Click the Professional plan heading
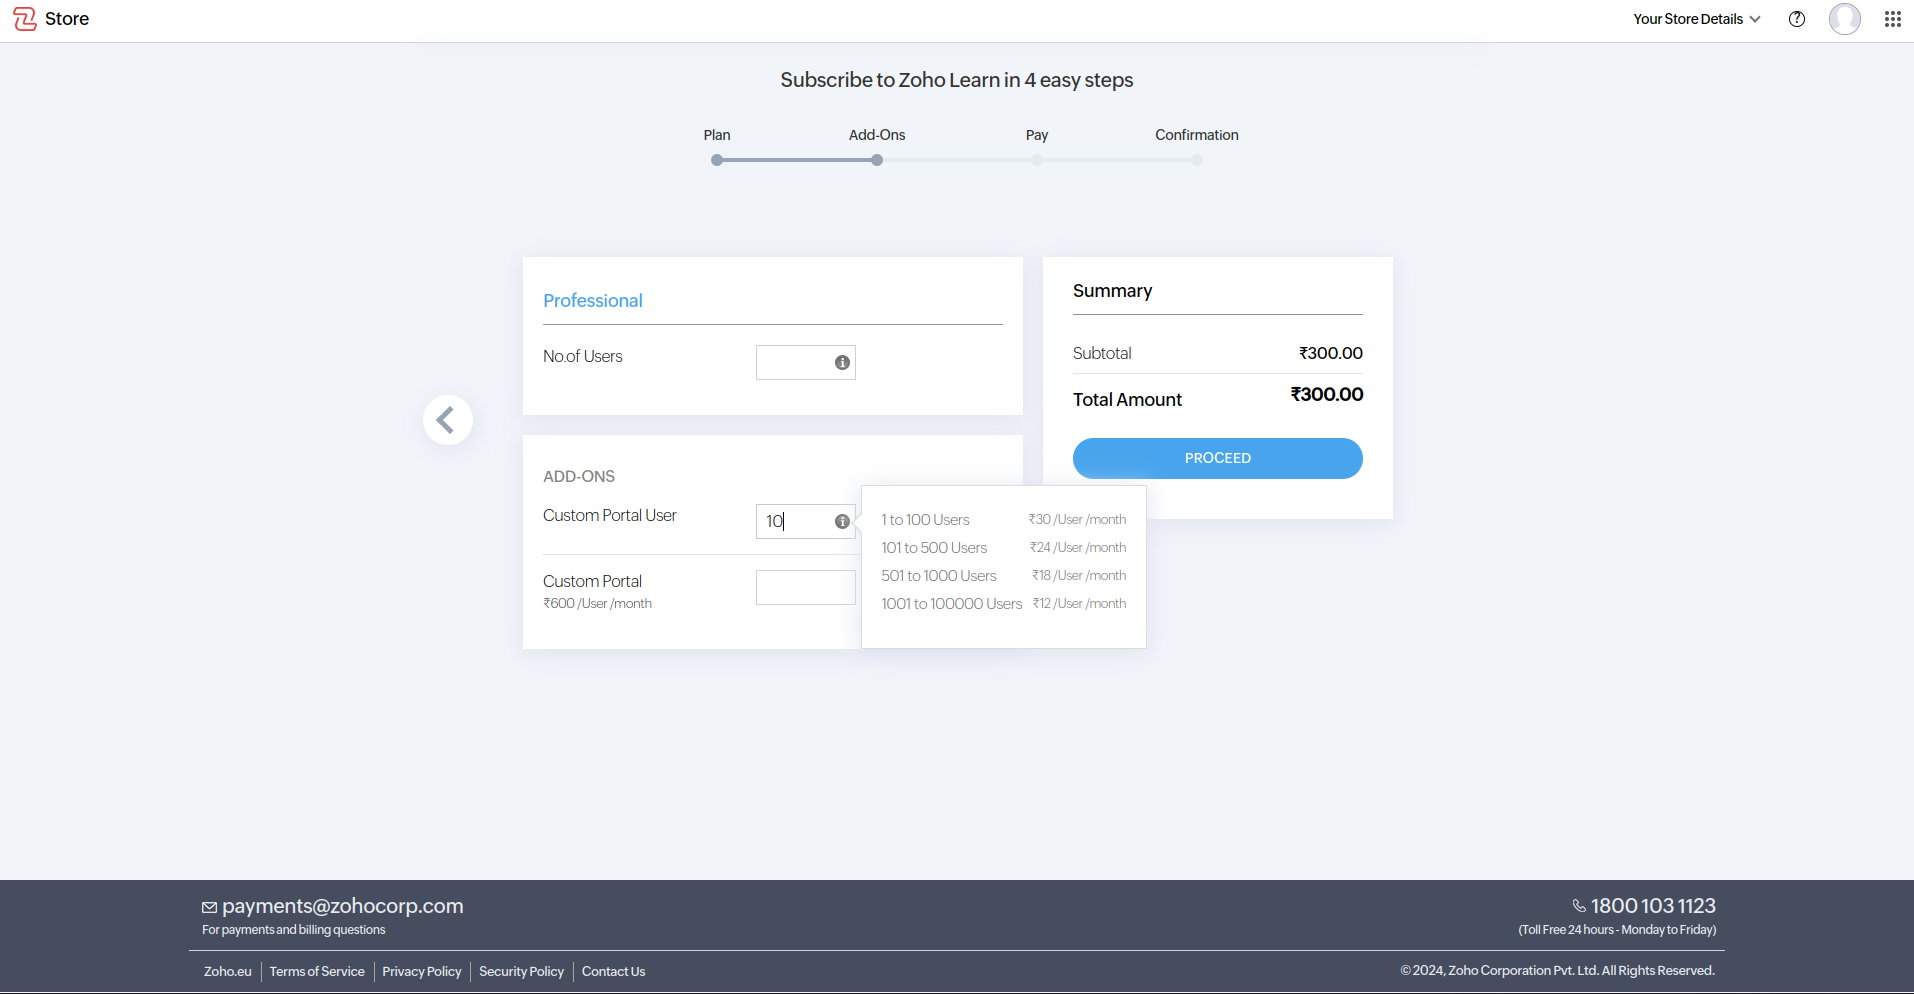The image size is (1914, 994). pos(593,301)
